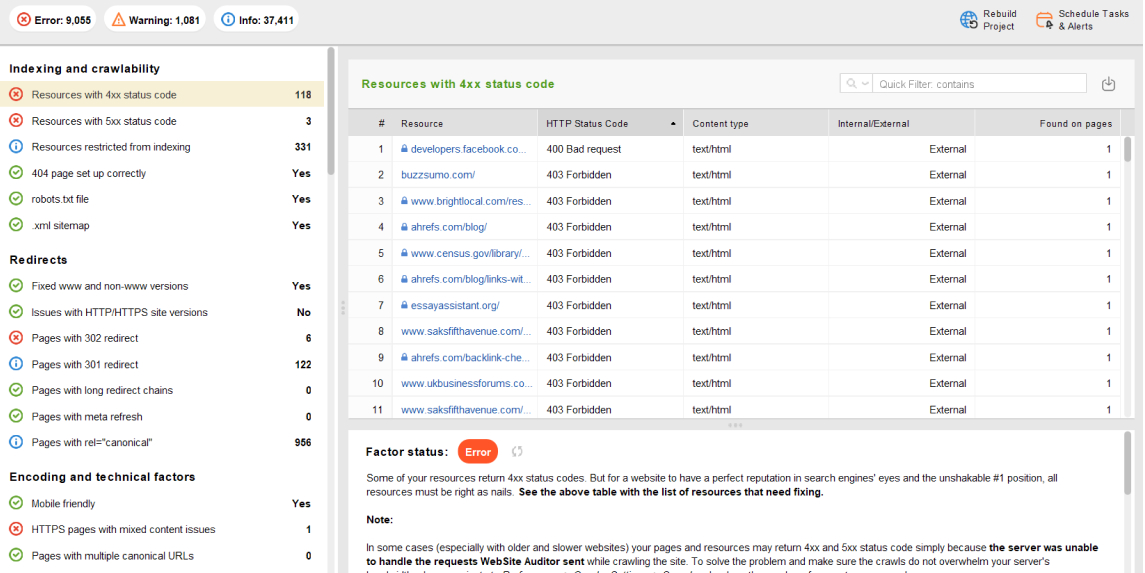Click the Encoding and technical factors heading

[x=102, y=477]
